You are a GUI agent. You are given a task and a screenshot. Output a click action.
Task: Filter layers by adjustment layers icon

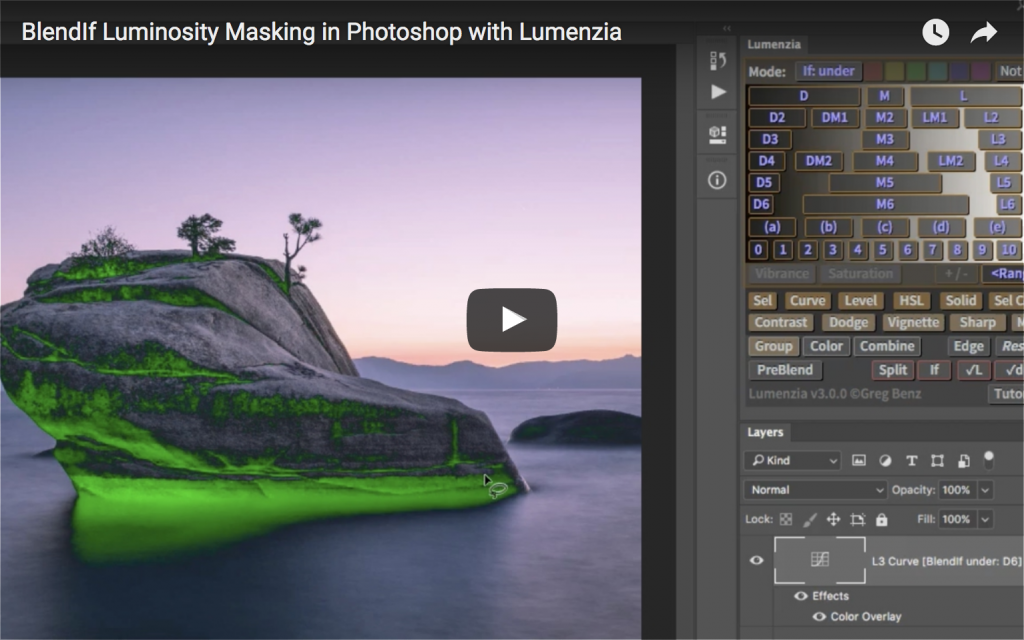(885, 460)
